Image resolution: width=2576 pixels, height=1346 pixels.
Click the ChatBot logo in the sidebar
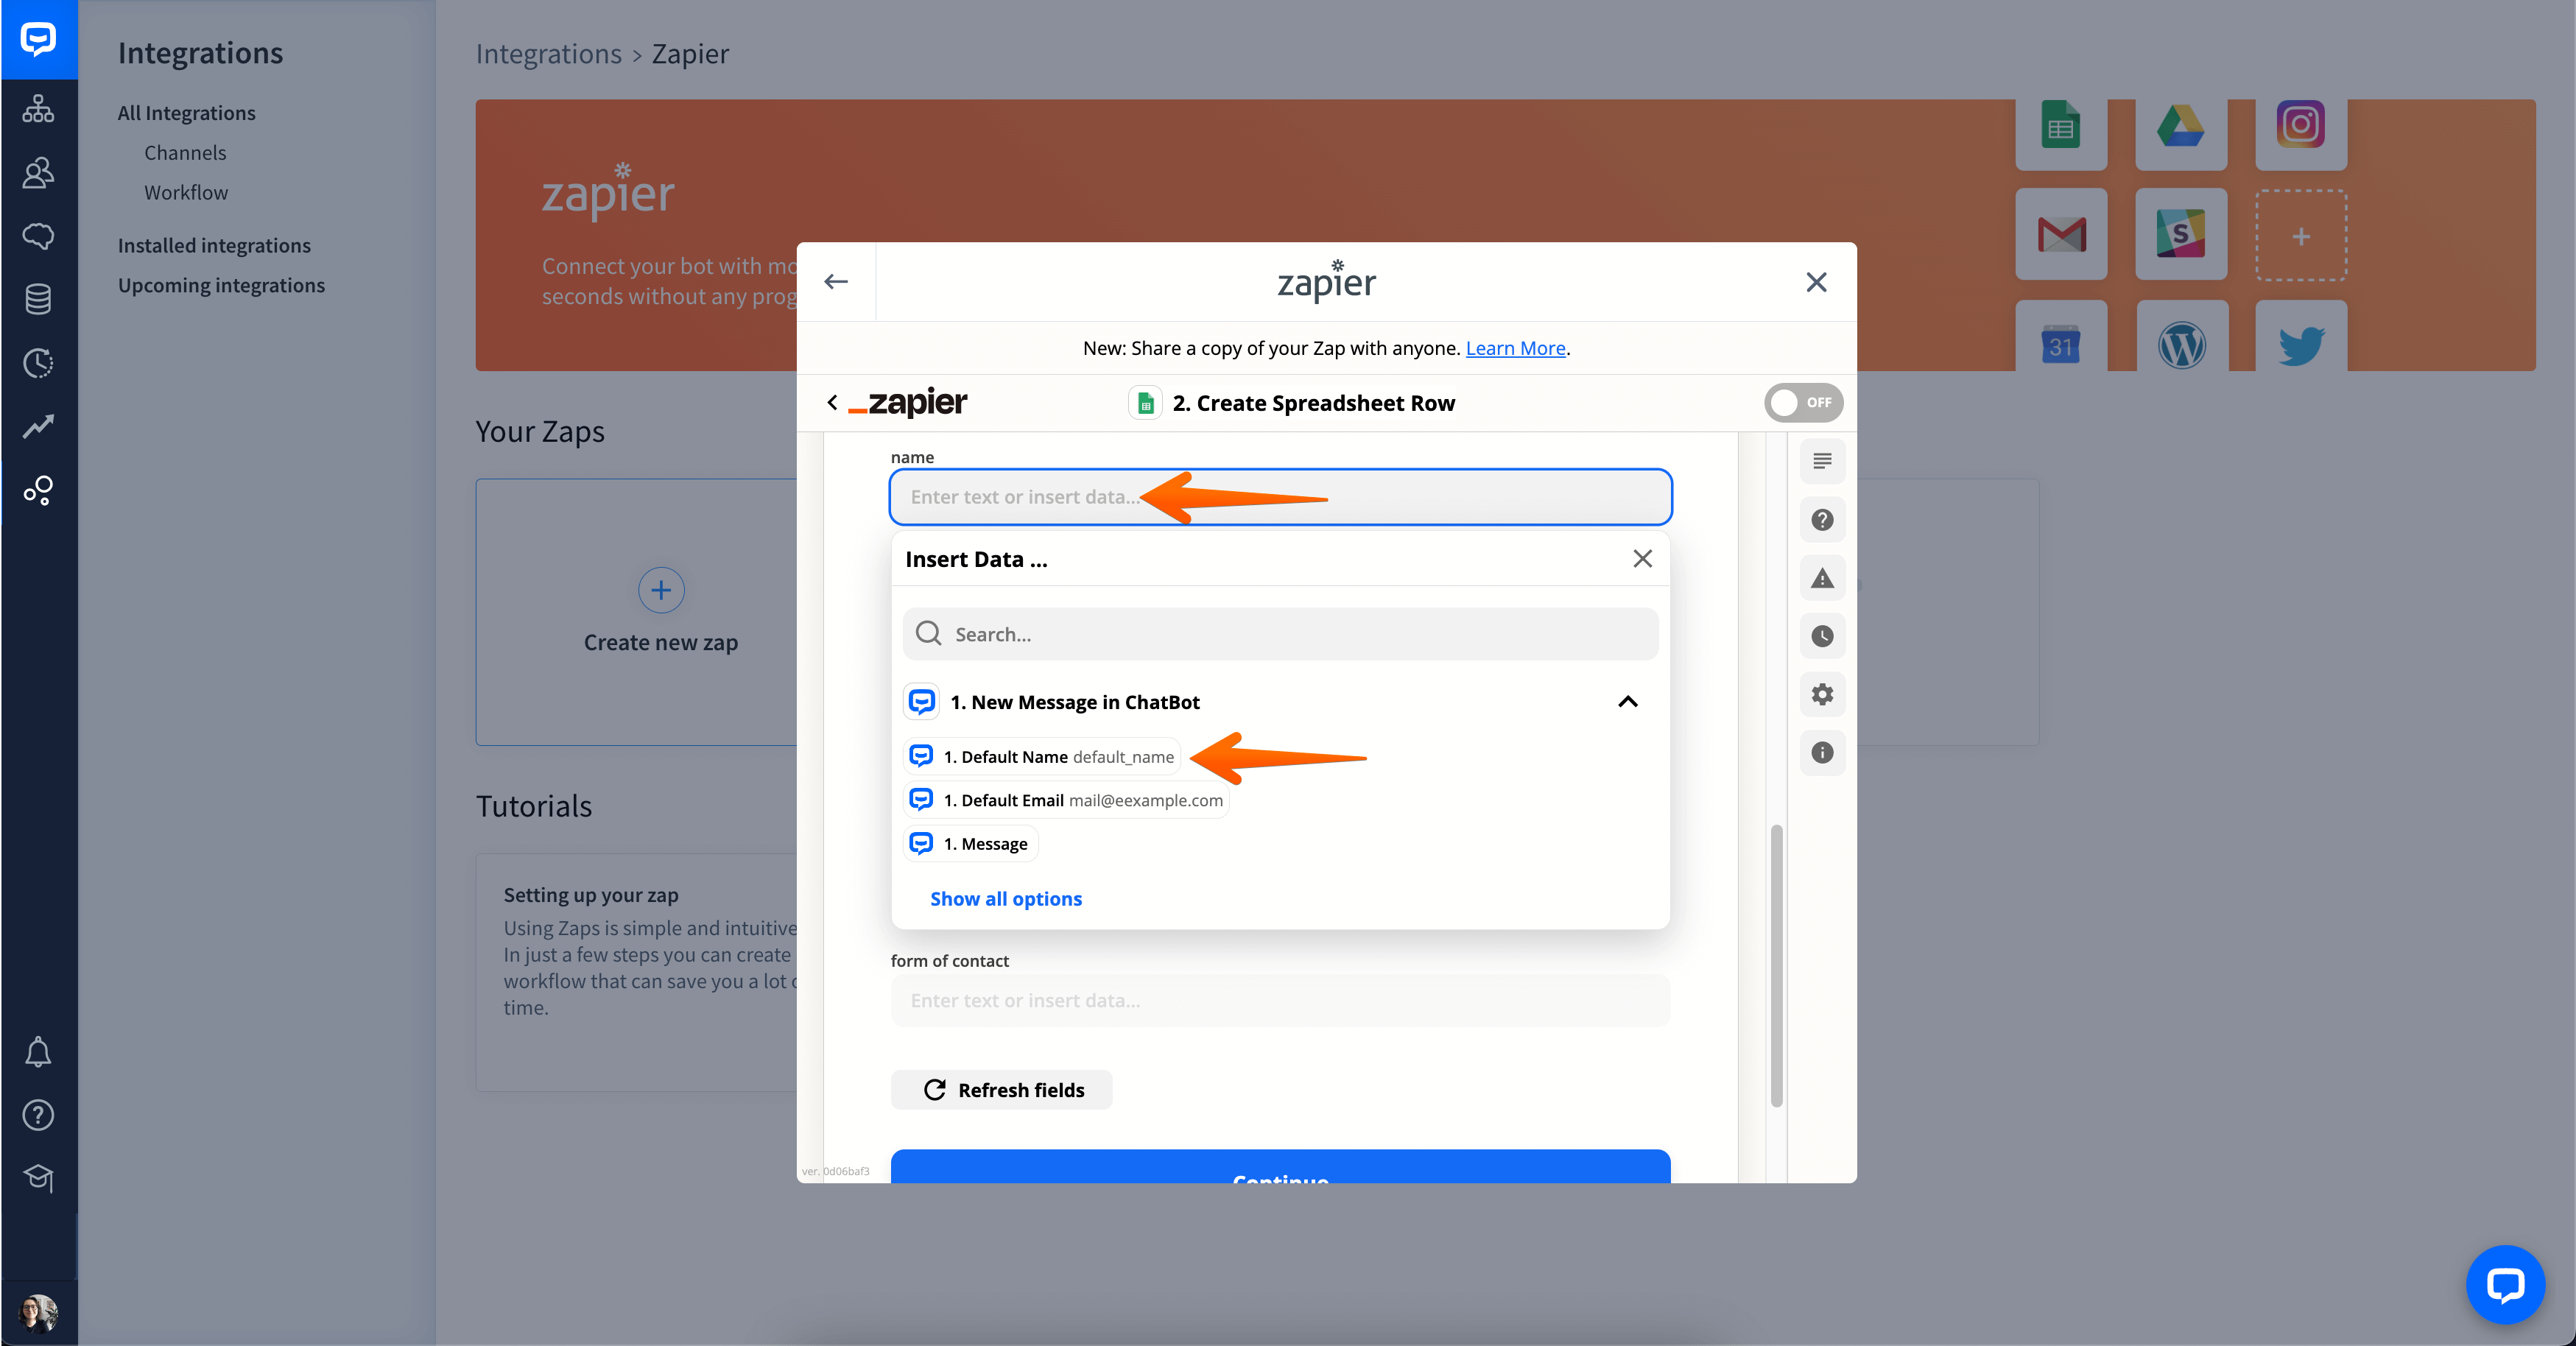pos(38,39)
